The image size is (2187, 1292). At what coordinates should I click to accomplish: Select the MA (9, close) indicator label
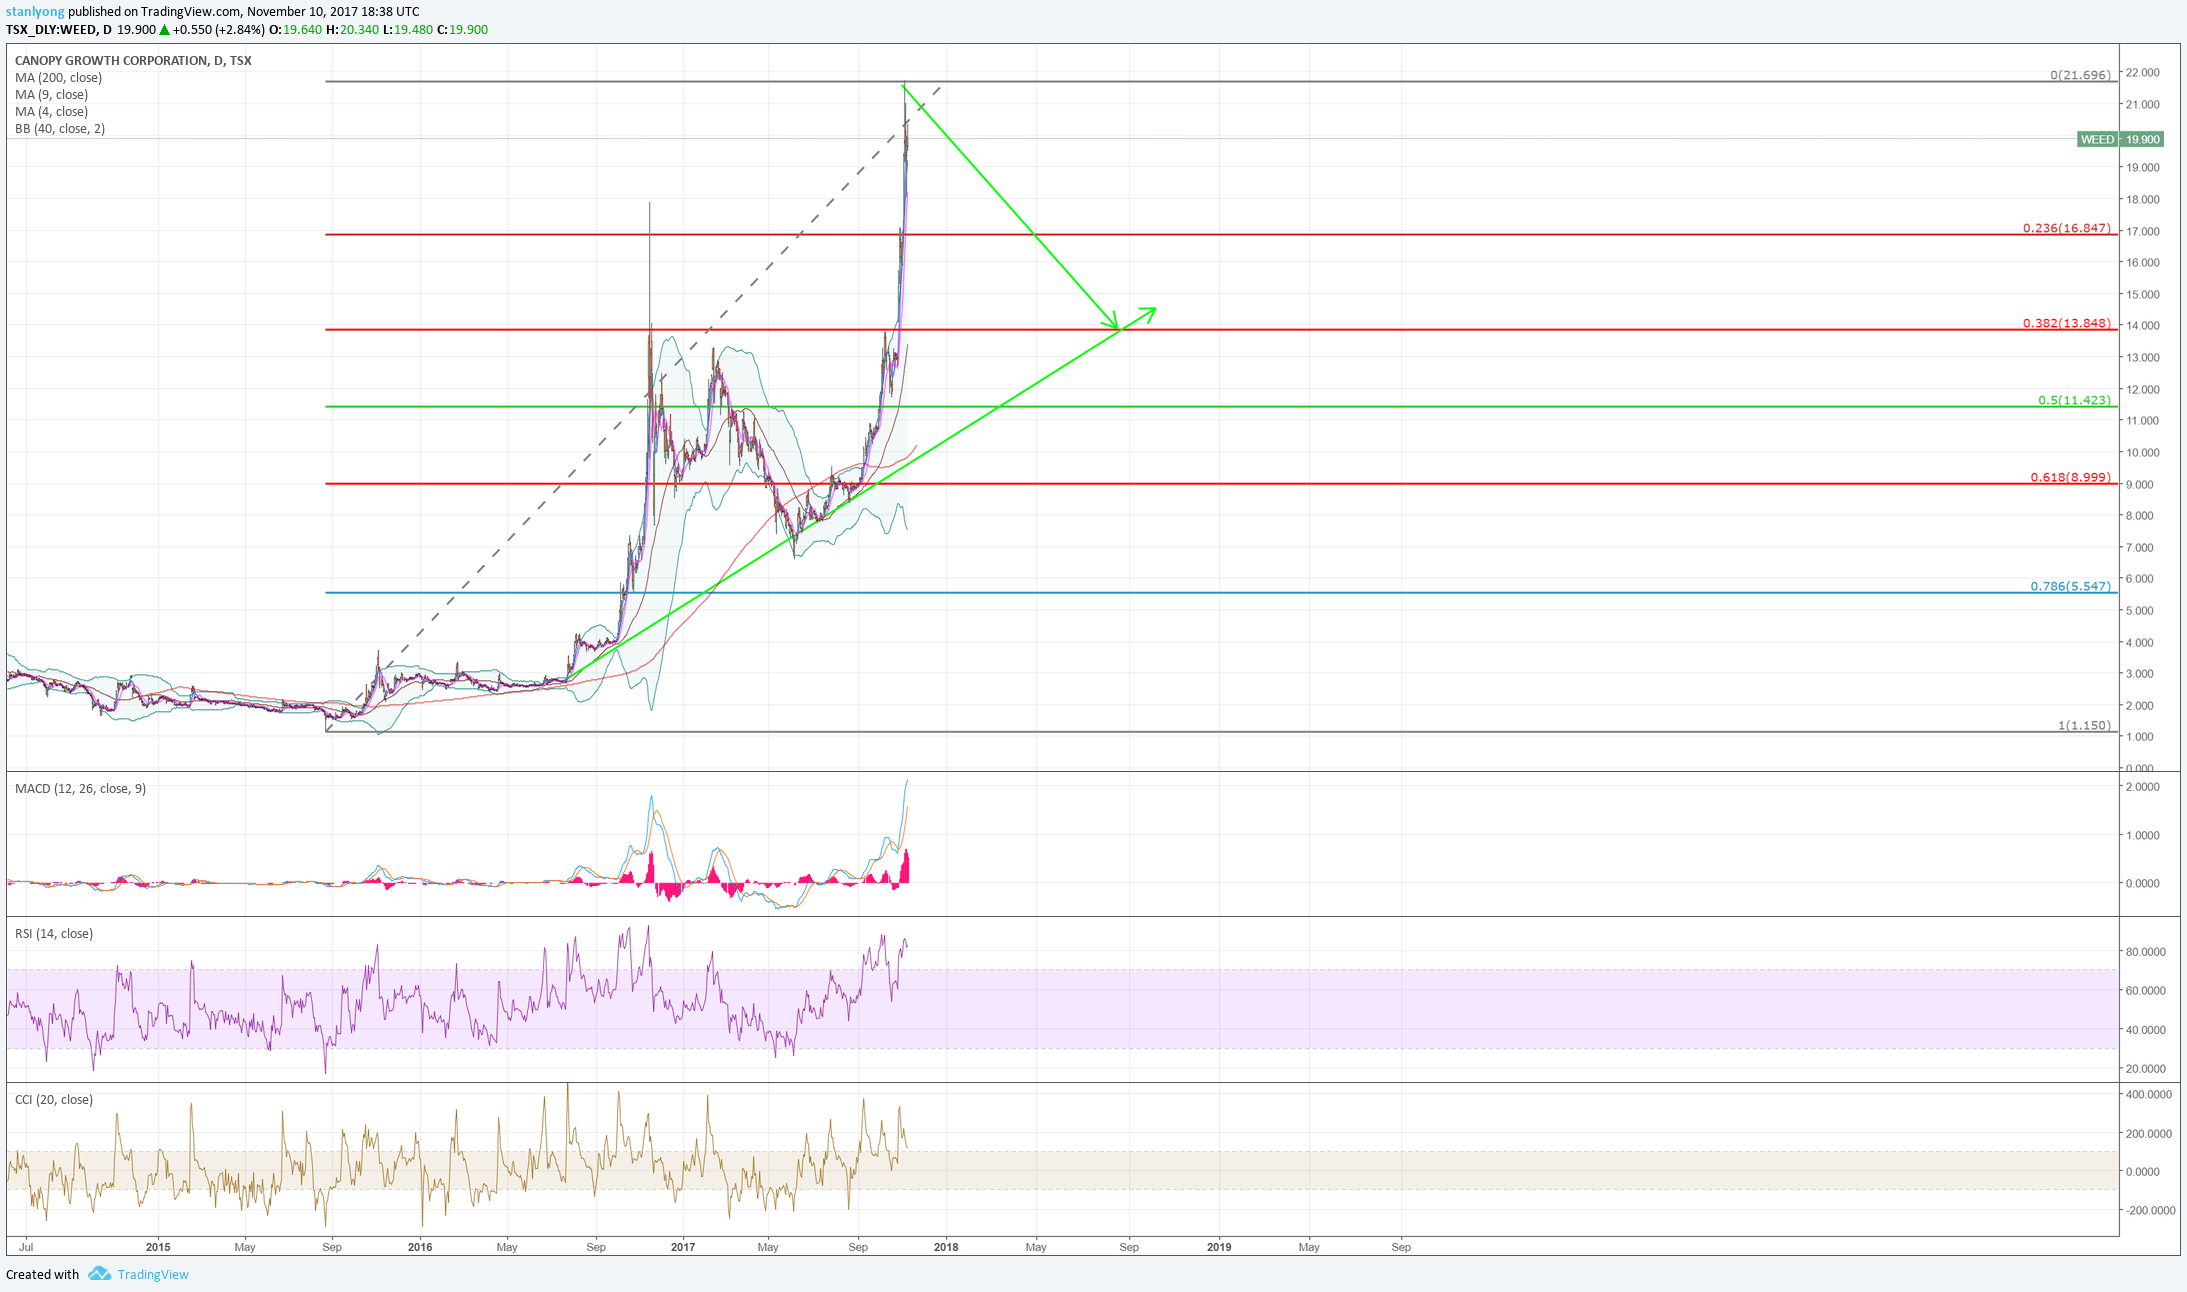pos(51,95)
